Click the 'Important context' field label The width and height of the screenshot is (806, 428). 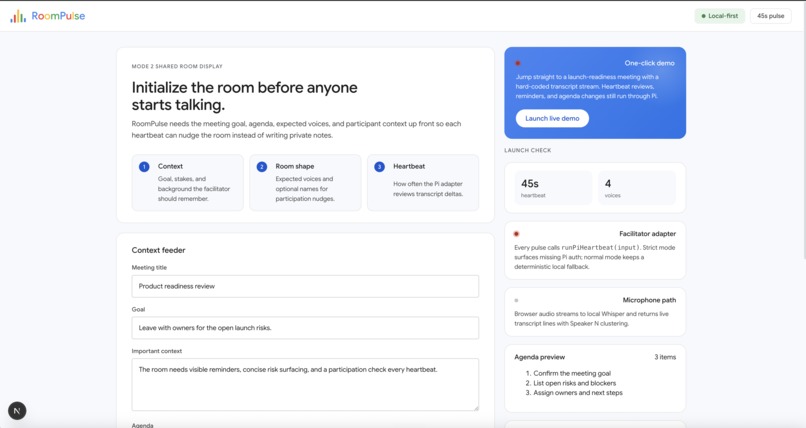pyautogui.click(x=157, y=351)
